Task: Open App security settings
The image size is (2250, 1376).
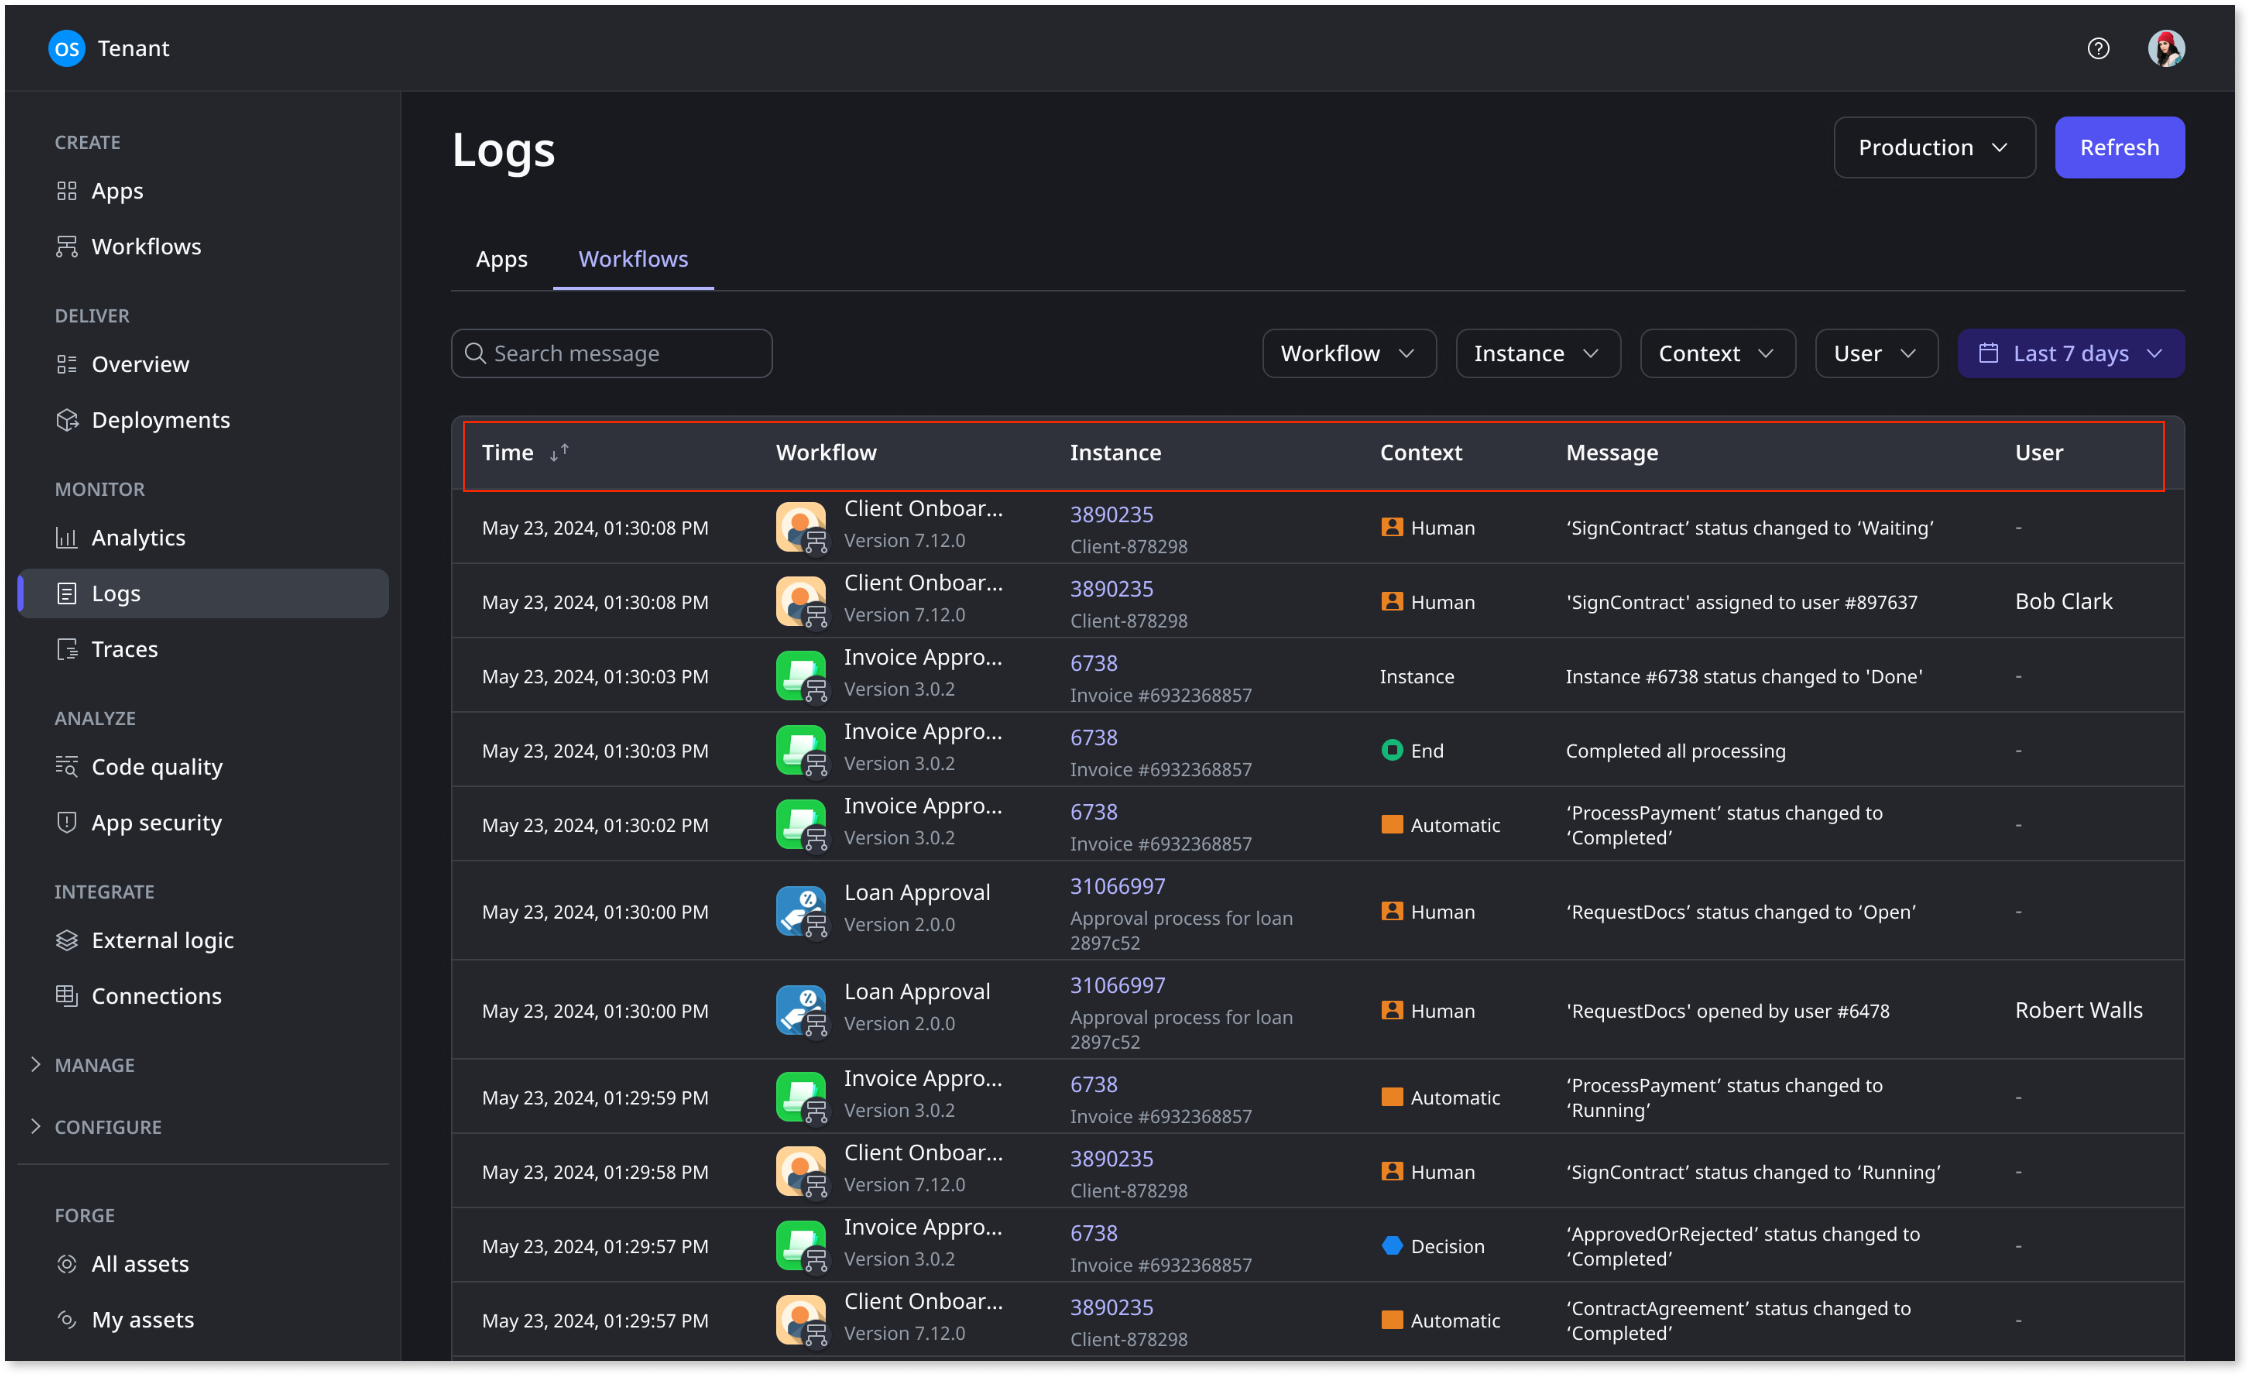Action: point(156,822)
